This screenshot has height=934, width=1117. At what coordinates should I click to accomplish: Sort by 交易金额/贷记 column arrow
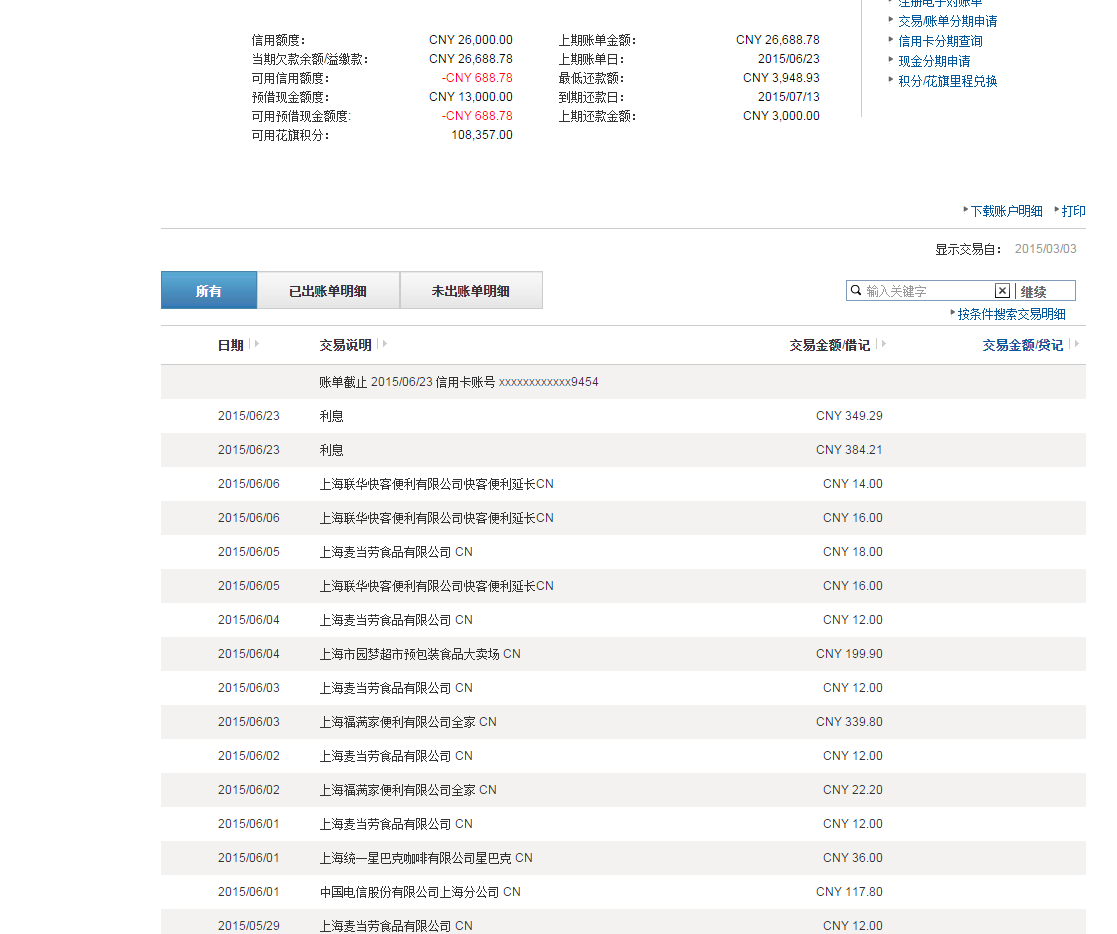pos(1076,344)
